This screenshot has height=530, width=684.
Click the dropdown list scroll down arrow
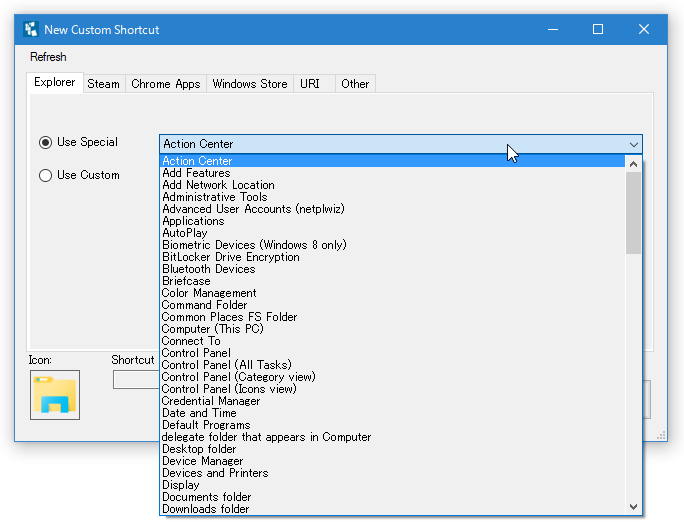click(633, 507)
